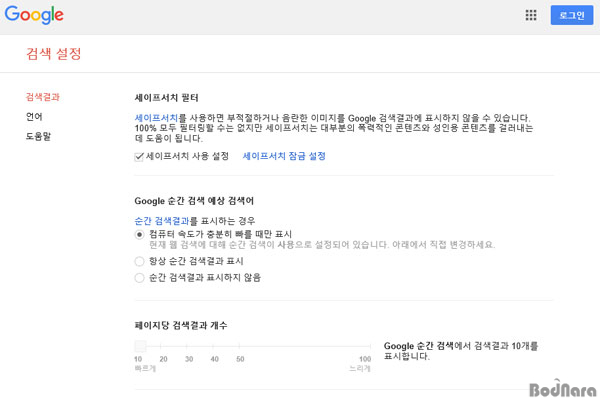Click the 페이지당 검색결과 개수 heading
600x400 pixels.
tap(181, 325)
